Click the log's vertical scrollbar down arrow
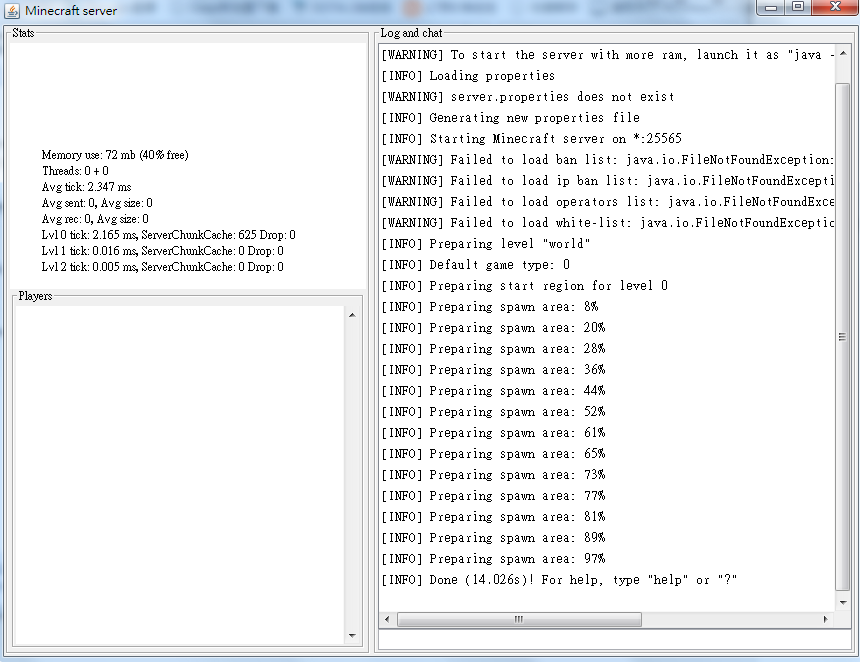860x662 pixels. (843, 602)
